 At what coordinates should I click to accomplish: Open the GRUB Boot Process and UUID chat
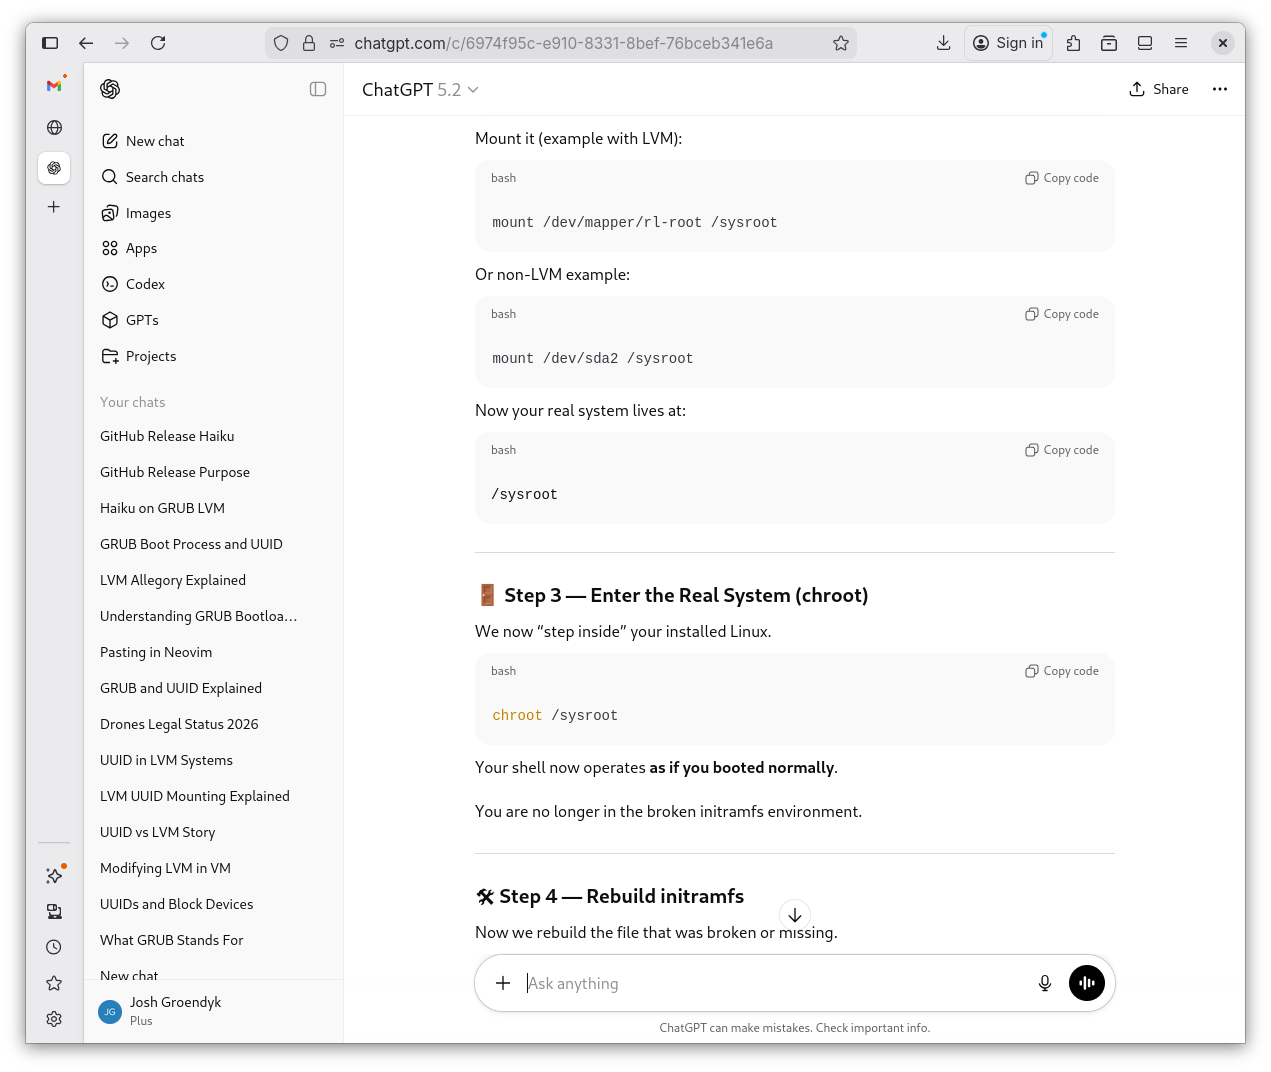tap(191, 544)
